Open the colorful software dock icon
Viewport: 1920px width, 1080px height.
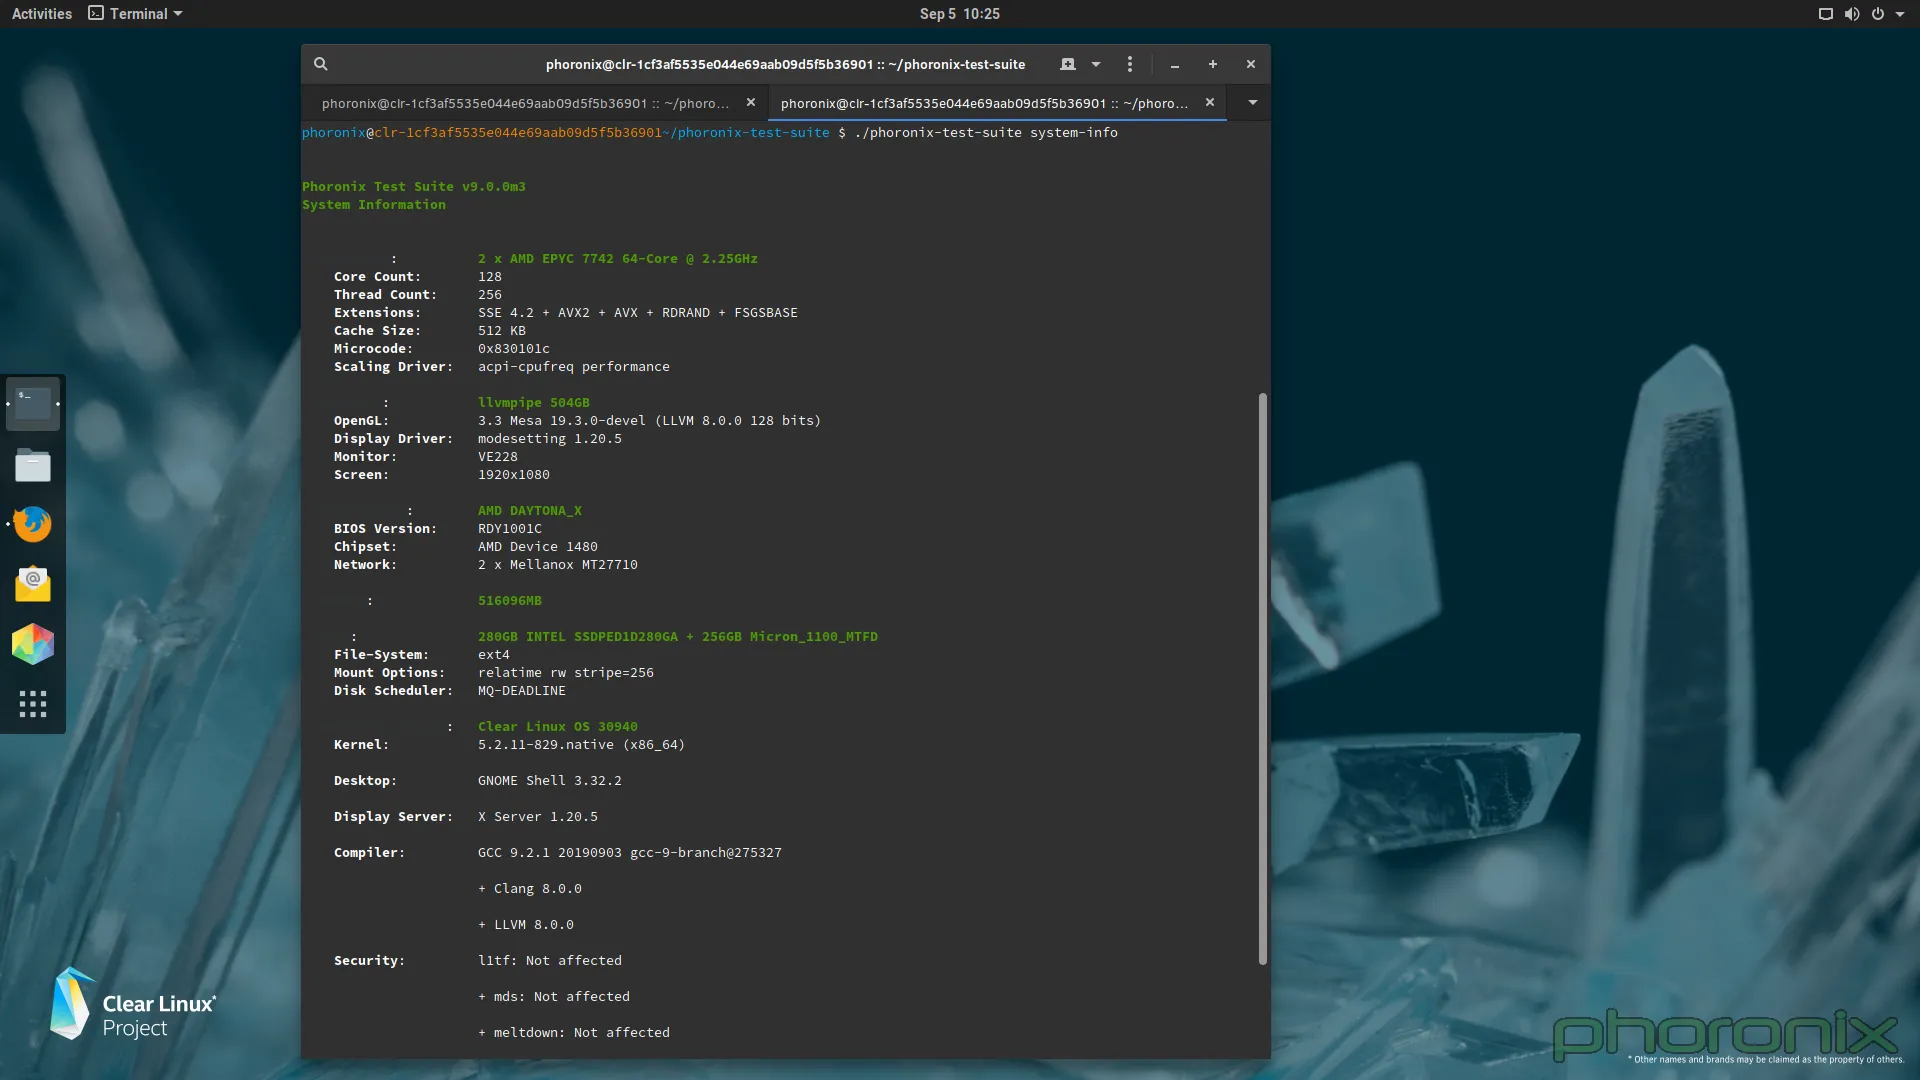pyautogui.click(x=33, y=644)
